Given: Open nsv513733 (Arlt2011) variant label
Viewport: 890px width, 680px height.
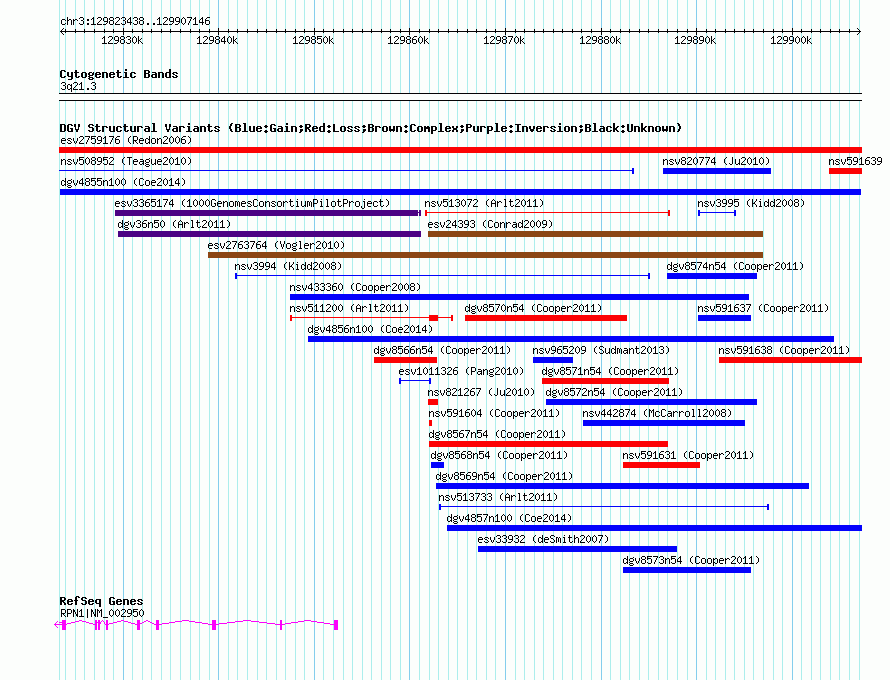Looking at the screenshot, I should tap(498, 497).
